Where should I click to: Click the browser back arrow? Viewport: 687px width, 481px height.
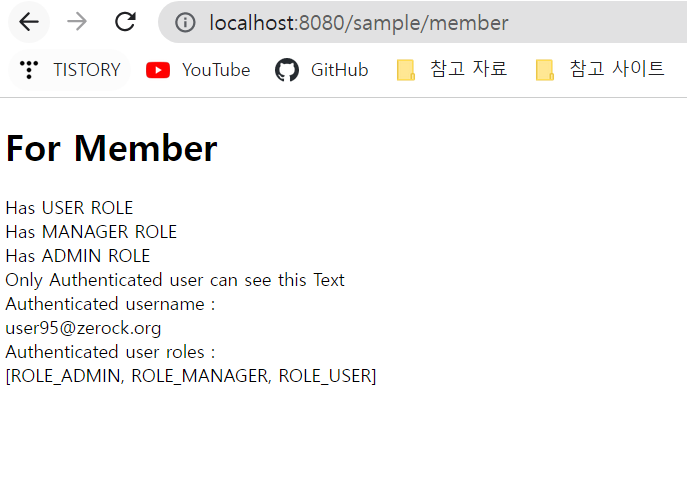pos(29,22)
